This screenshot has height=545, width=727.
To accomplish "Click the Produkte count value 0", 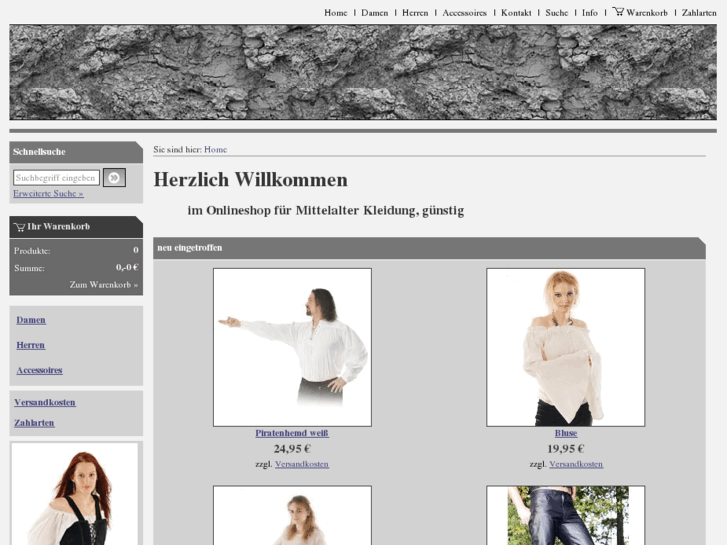I will pos(136,250).
